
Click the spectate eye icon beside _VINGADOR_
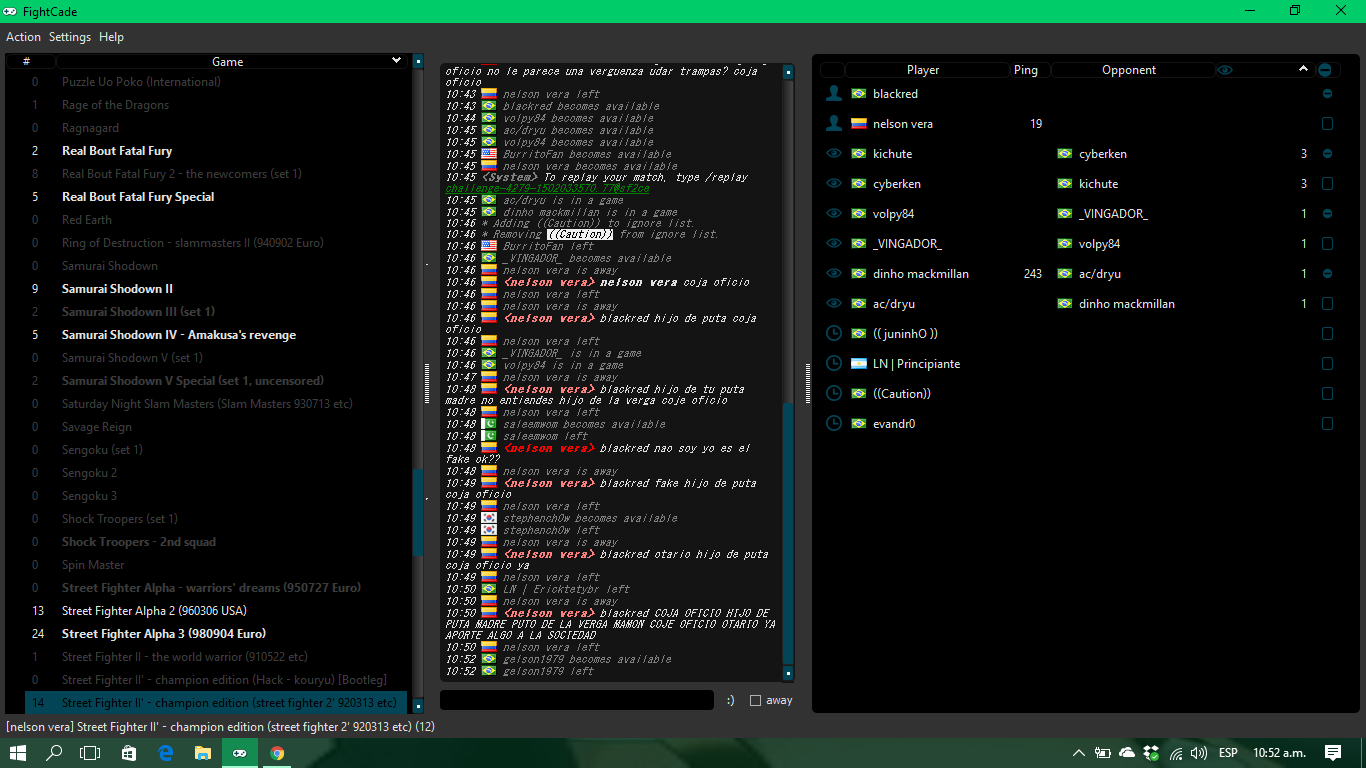(x=834, y=244)
